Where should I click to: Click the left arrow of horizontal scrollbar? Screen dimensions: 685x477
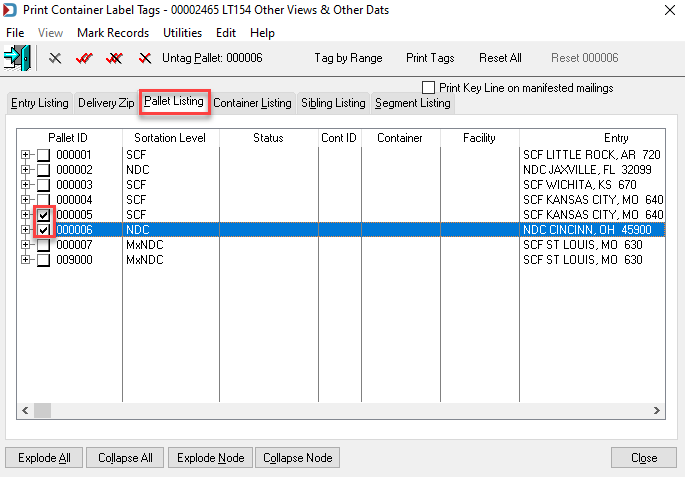coord(25,411)
